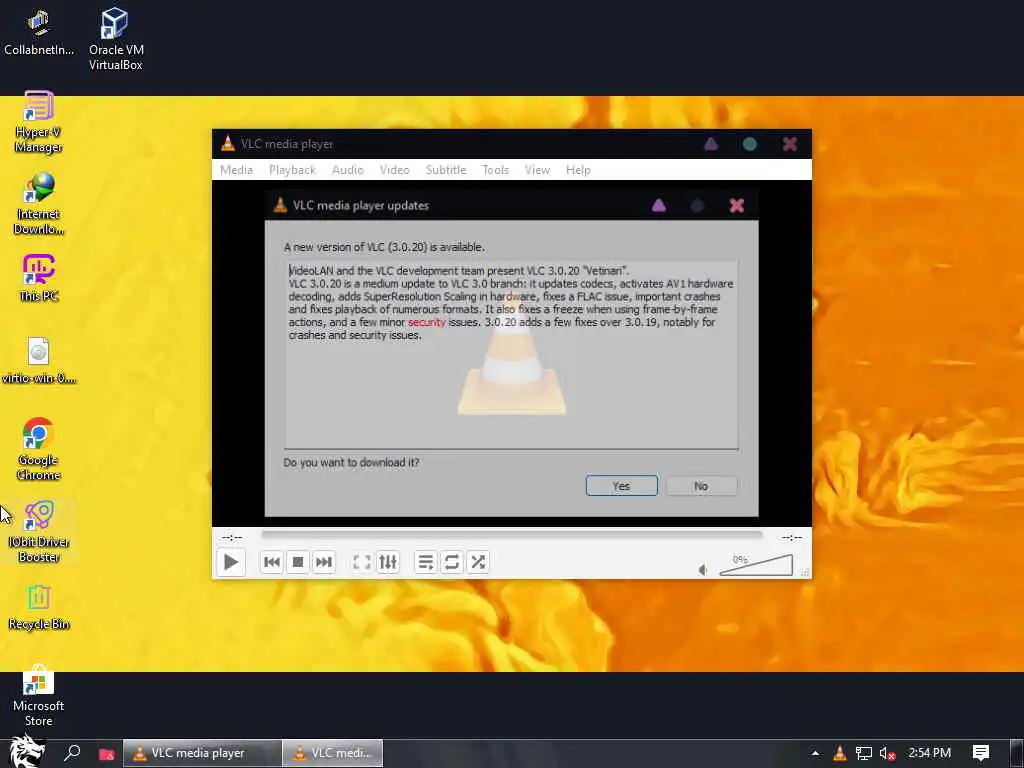Maximize the VLC media player window
The width and height of the screenshot is (1024, 768).
750,144
